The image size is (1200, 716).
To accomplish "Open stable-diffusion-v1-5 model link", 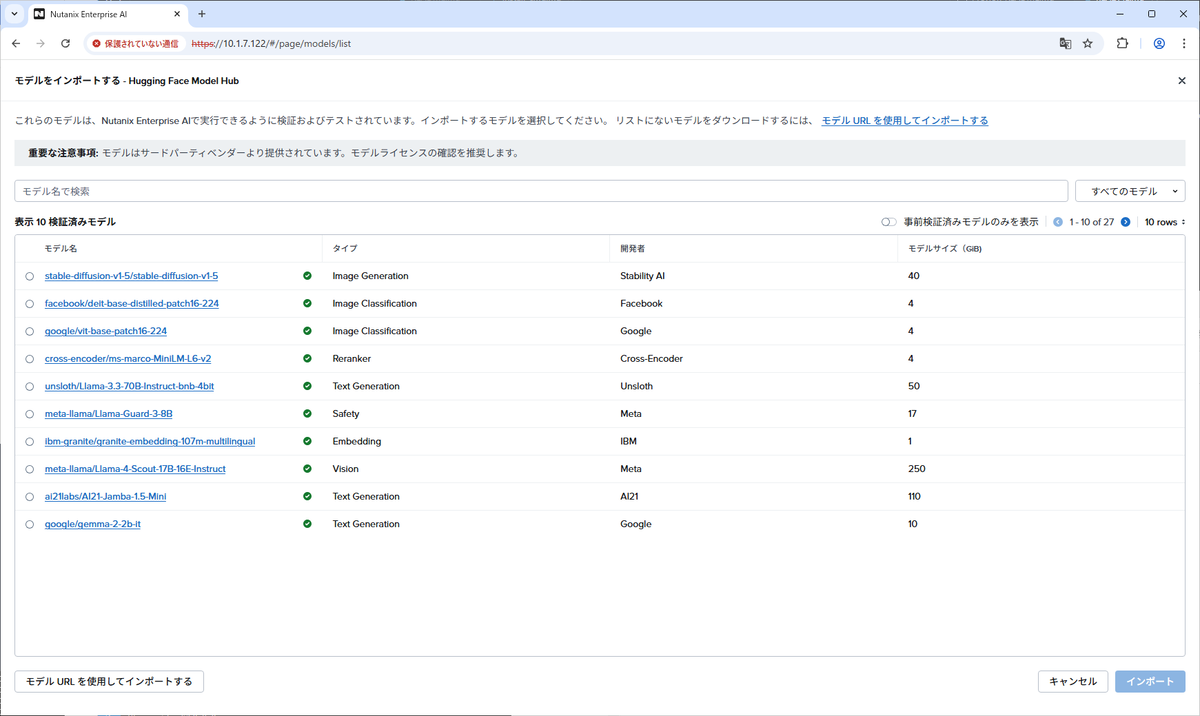I will pos(131,276).
